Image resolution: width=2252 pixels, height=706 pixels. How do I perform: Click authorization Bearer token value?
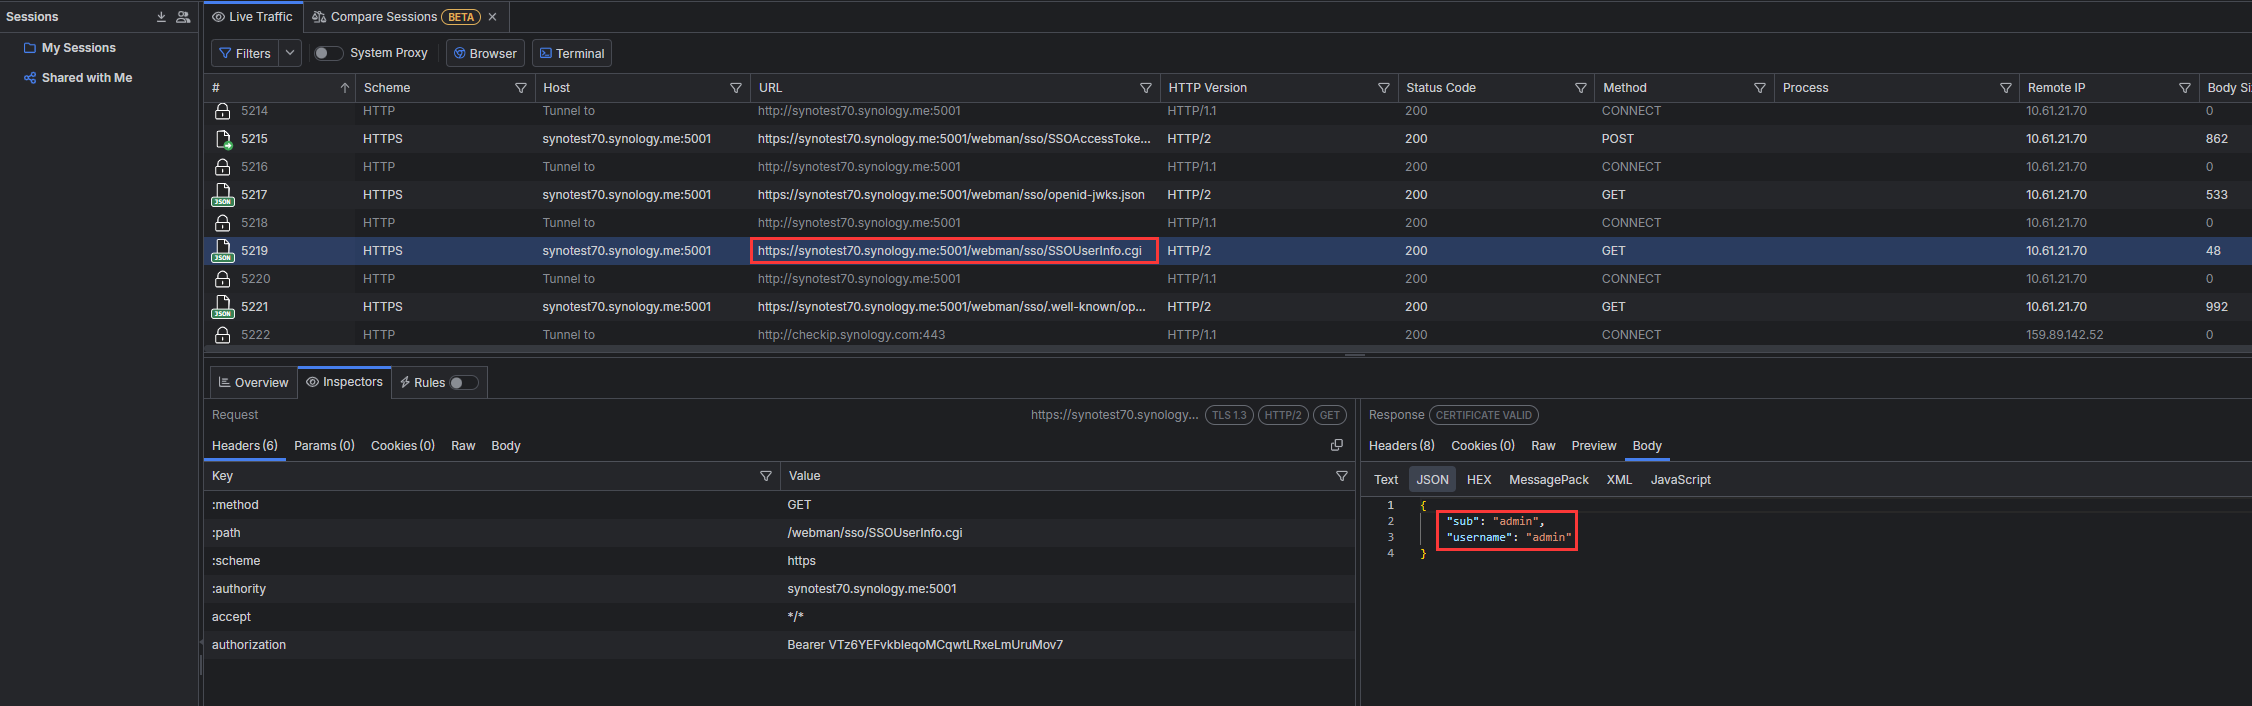point(925,645)
